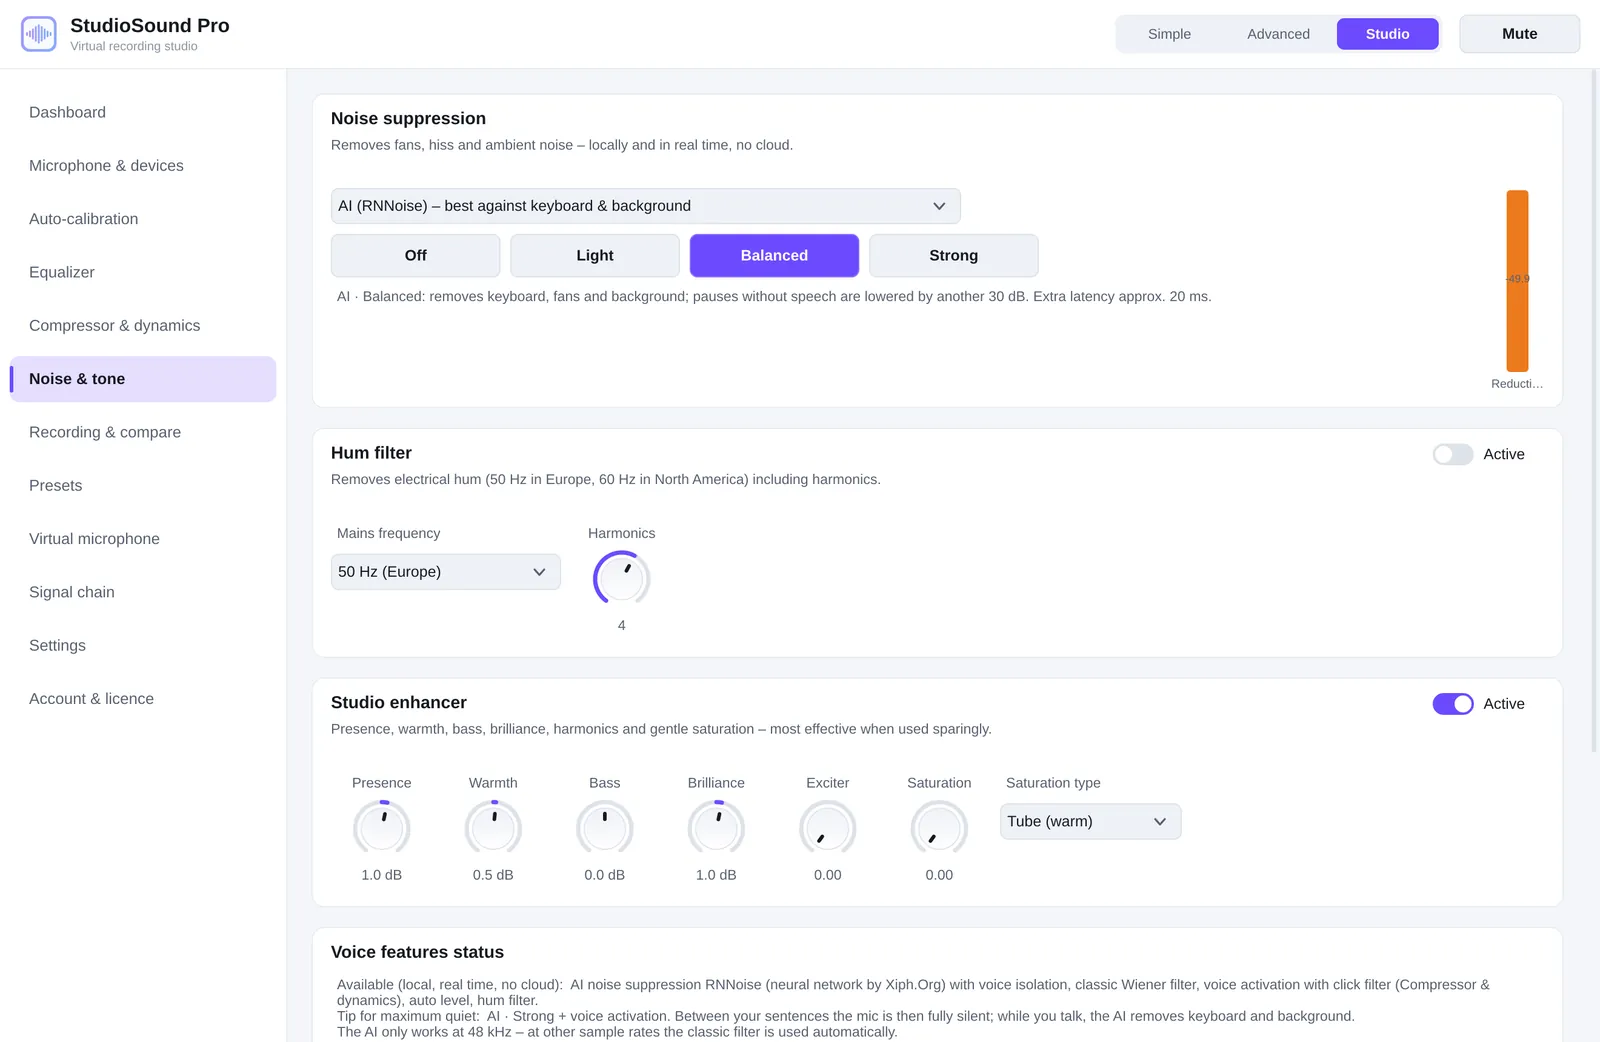Open Virtual microphone section
The height and width of the screenshot is (1042, 1600).
143,539
